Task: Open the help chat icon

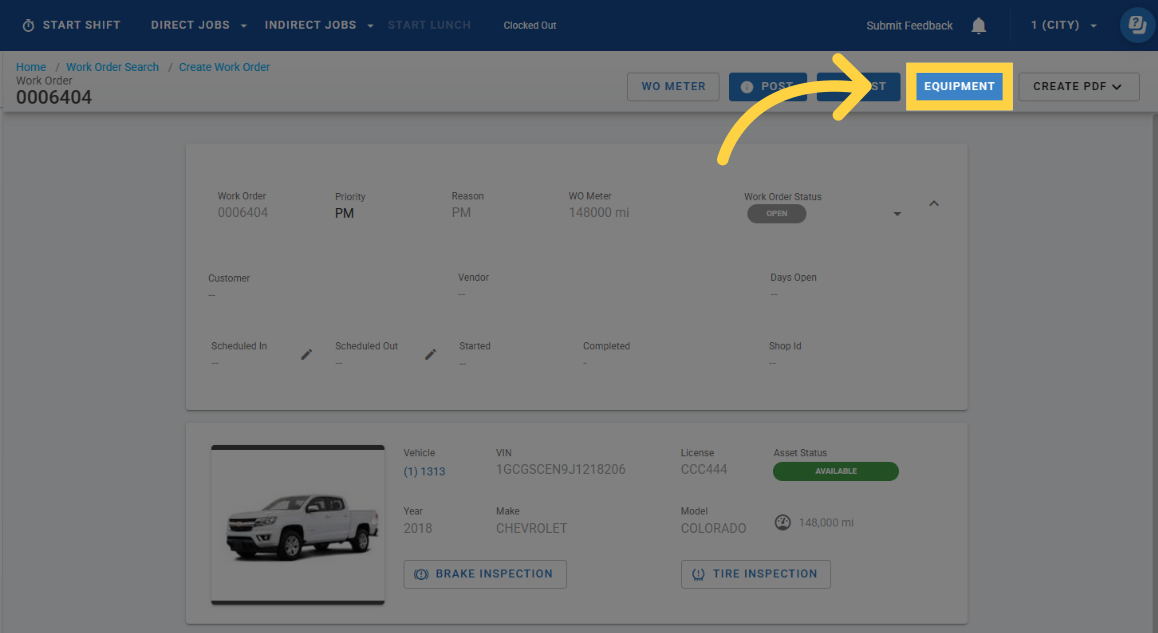Action: pos(1137,25)
